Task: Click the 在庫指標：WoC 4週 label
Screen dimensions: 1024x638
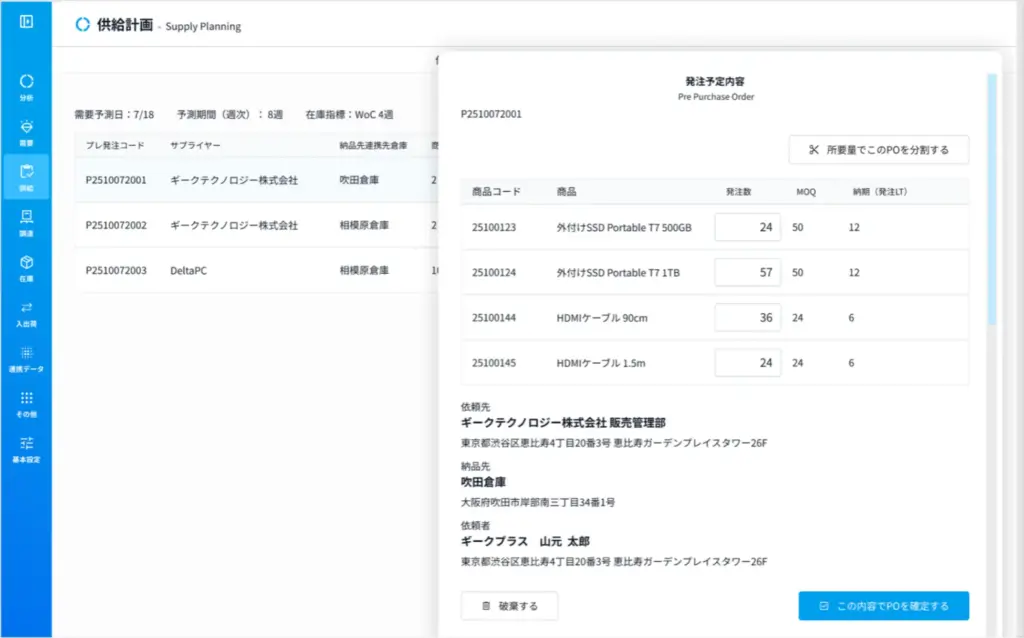Action: (x=349, y=114)
